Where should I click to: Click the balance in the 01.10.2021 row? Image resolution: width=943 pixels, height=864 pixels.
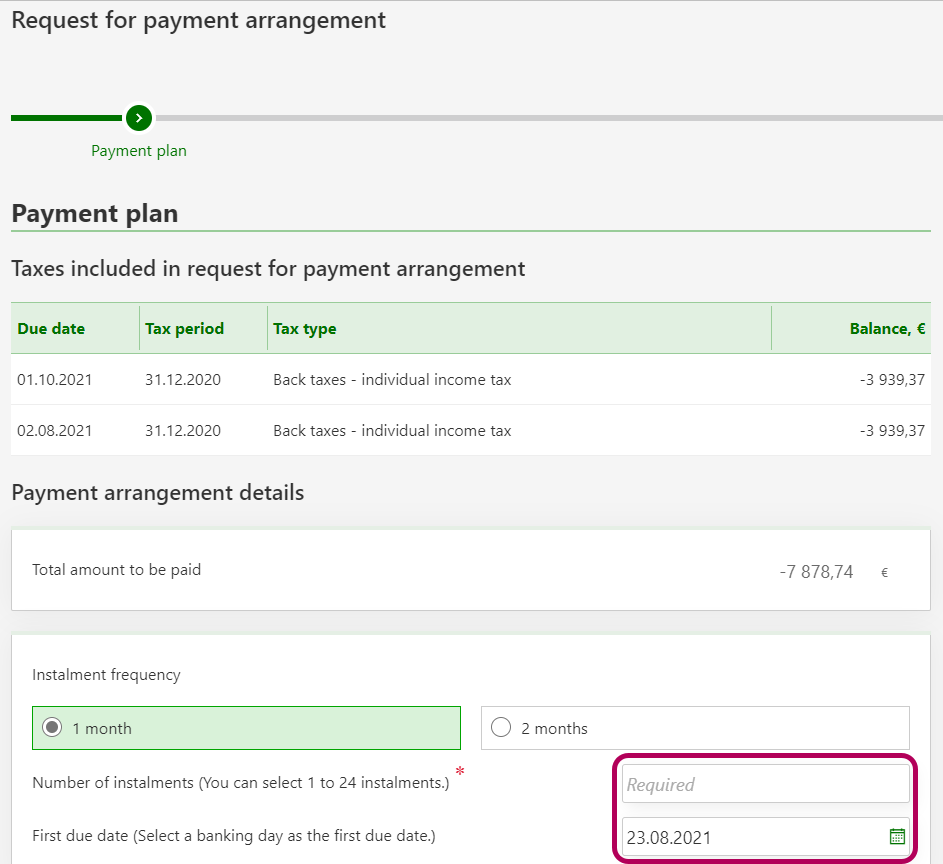891,380
